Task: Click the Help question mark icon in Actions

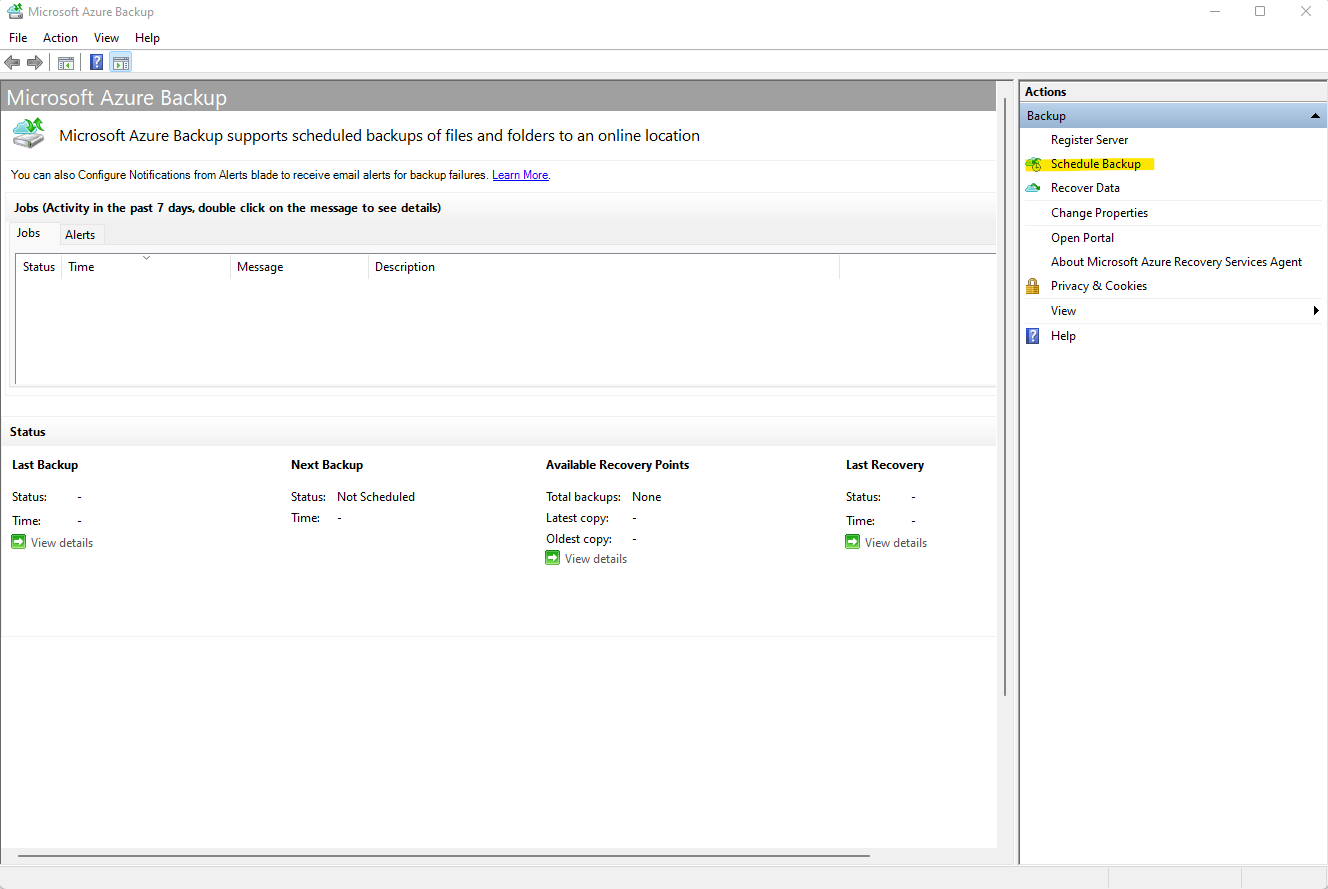Action: 1033,336
